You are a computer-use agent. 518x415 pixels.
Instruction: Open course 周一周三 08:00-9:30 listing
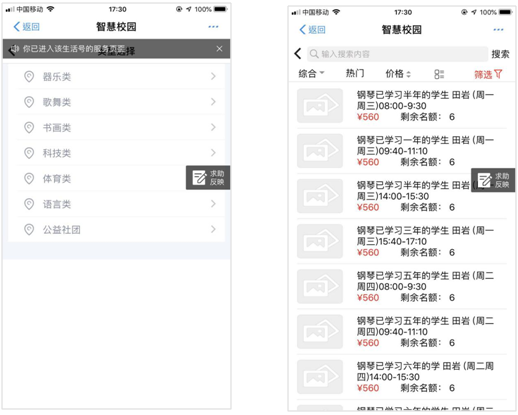(402, 106)
